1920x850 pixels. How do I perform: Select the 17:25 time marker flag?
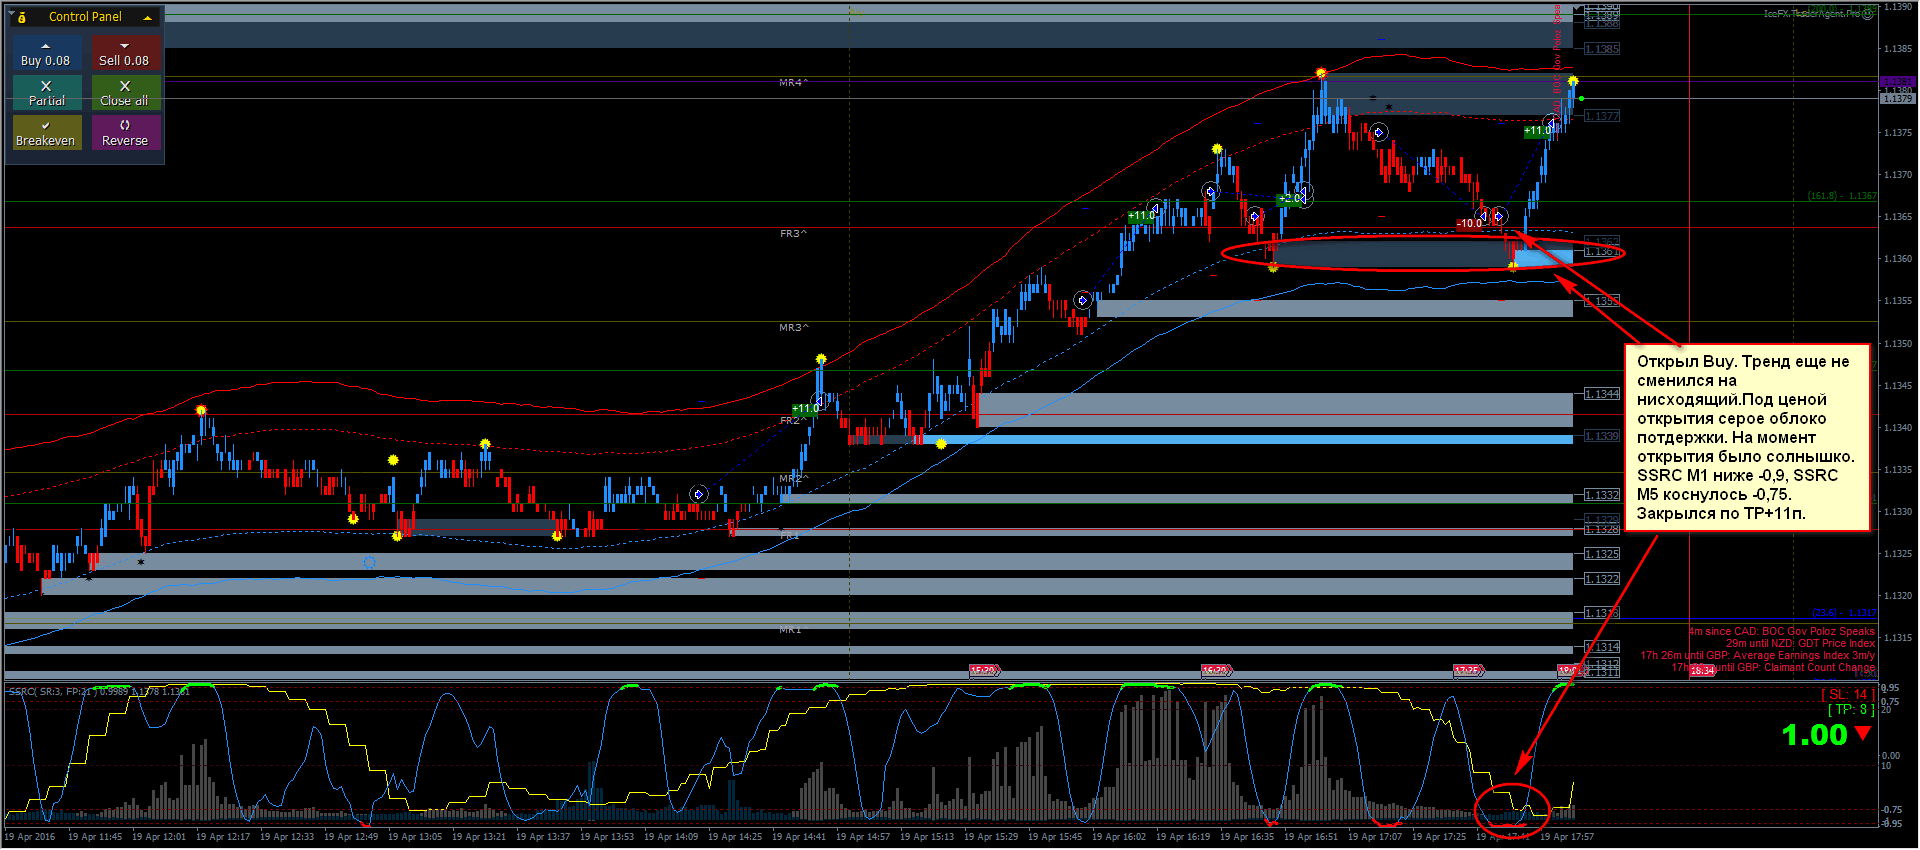1468,671
